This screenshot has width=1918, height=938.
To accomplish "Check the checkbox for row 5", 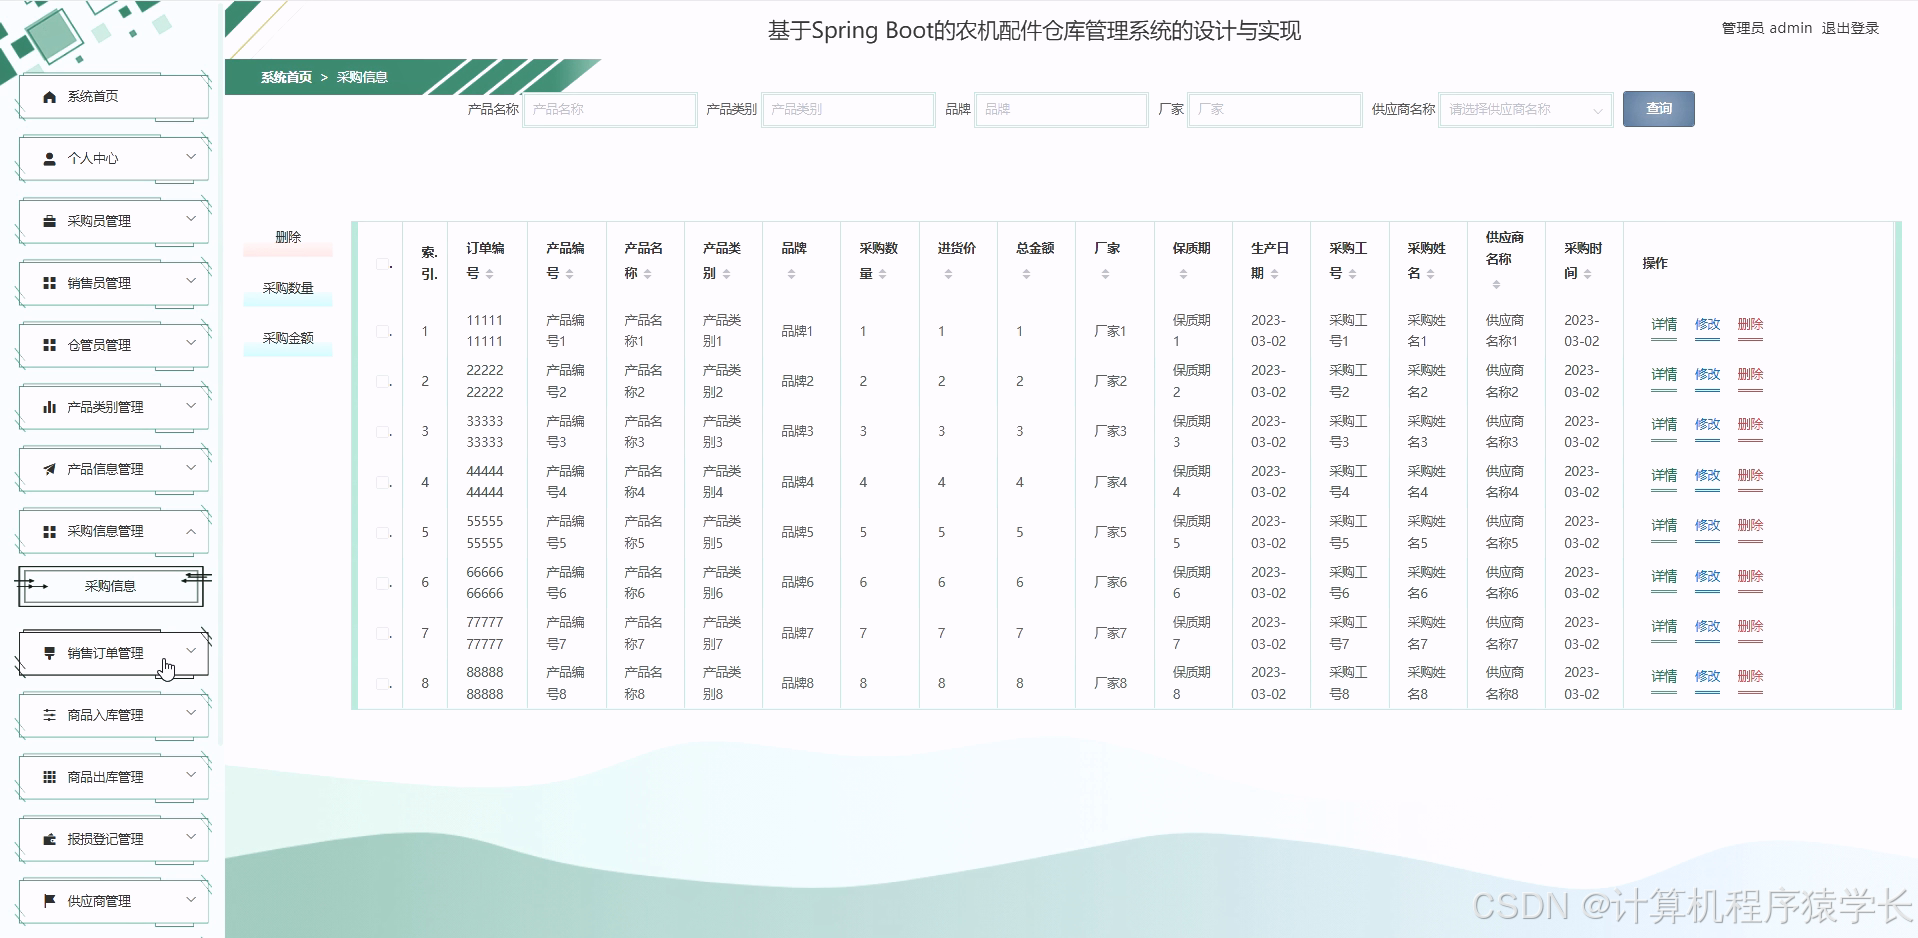I will pos(380,532).
